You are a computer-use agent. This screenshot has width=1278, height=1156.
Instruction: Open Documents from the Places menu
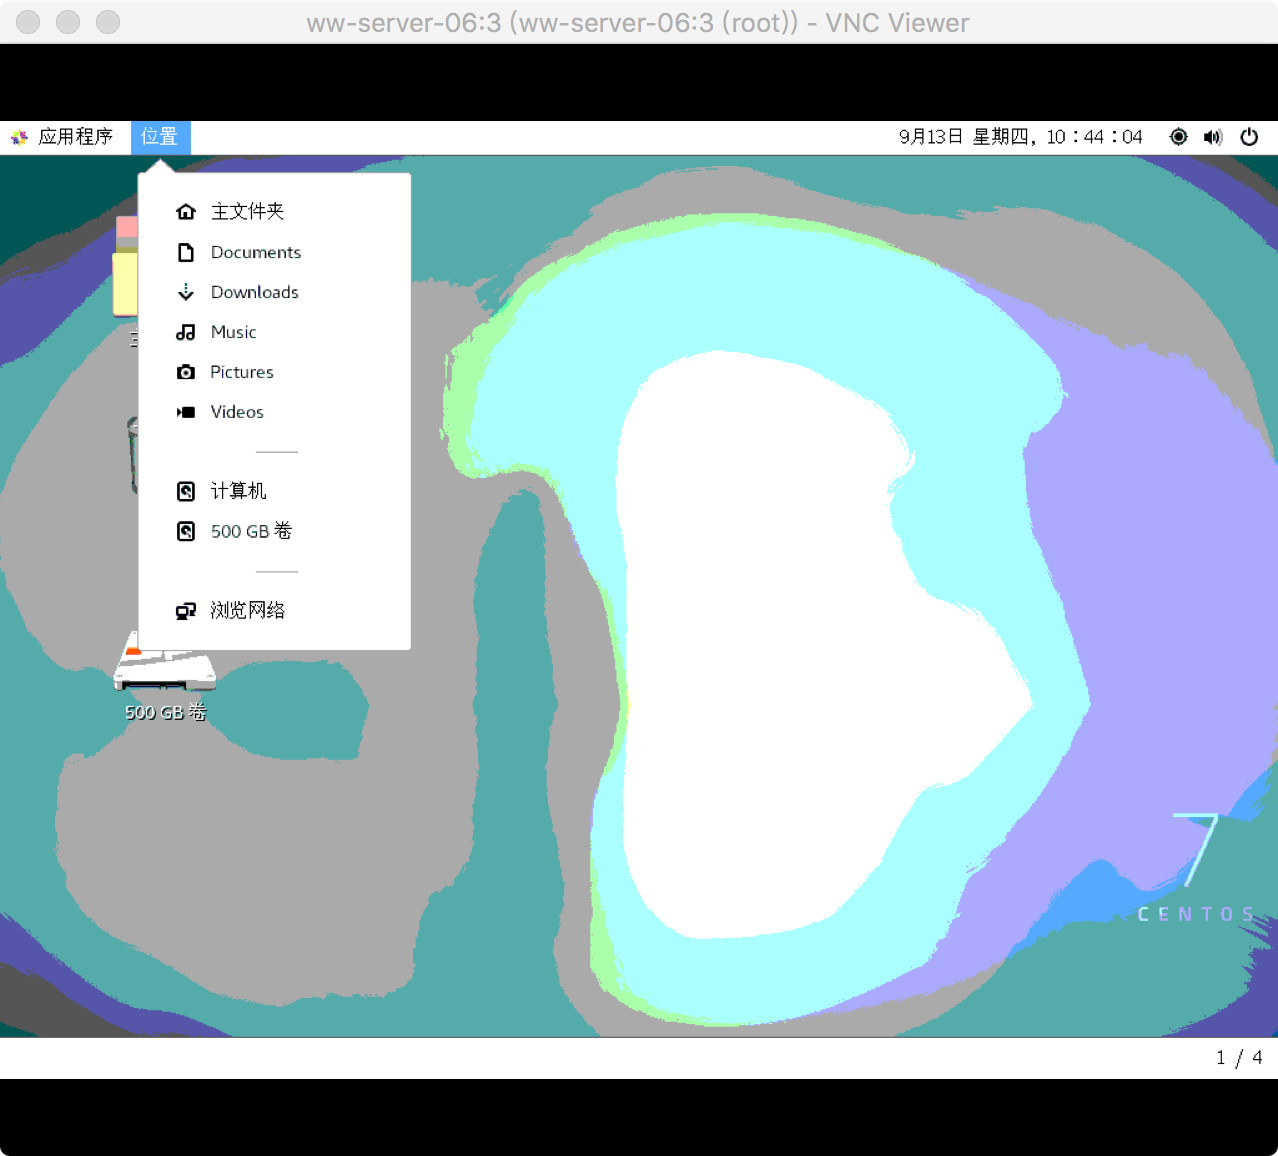click(x=274, y=252)
